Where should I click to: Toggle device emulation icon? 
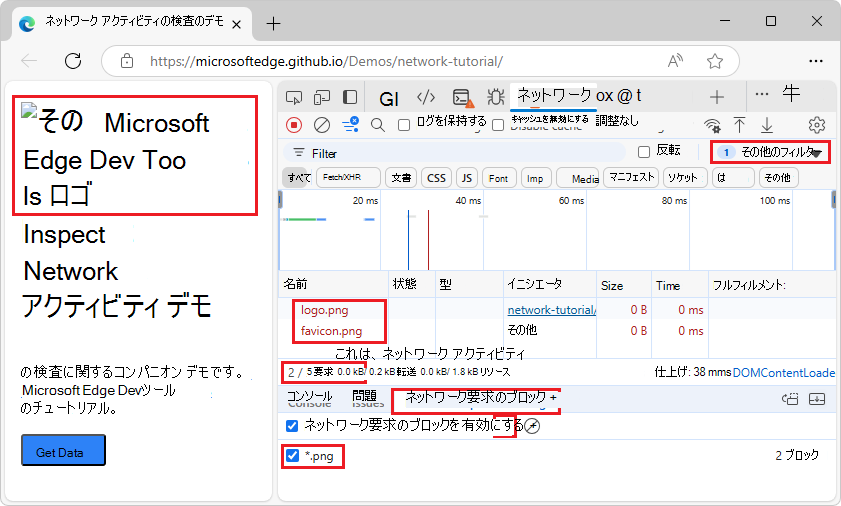(x=322, y=97)
